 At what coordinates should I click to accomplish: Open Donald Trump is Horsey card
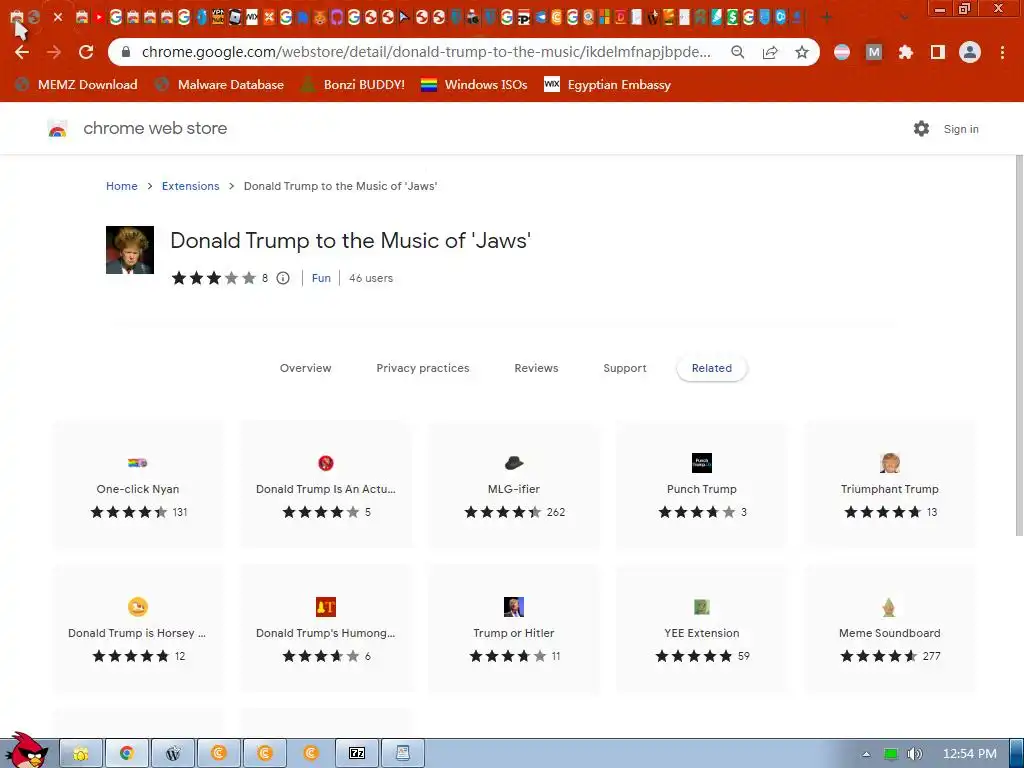138,628
